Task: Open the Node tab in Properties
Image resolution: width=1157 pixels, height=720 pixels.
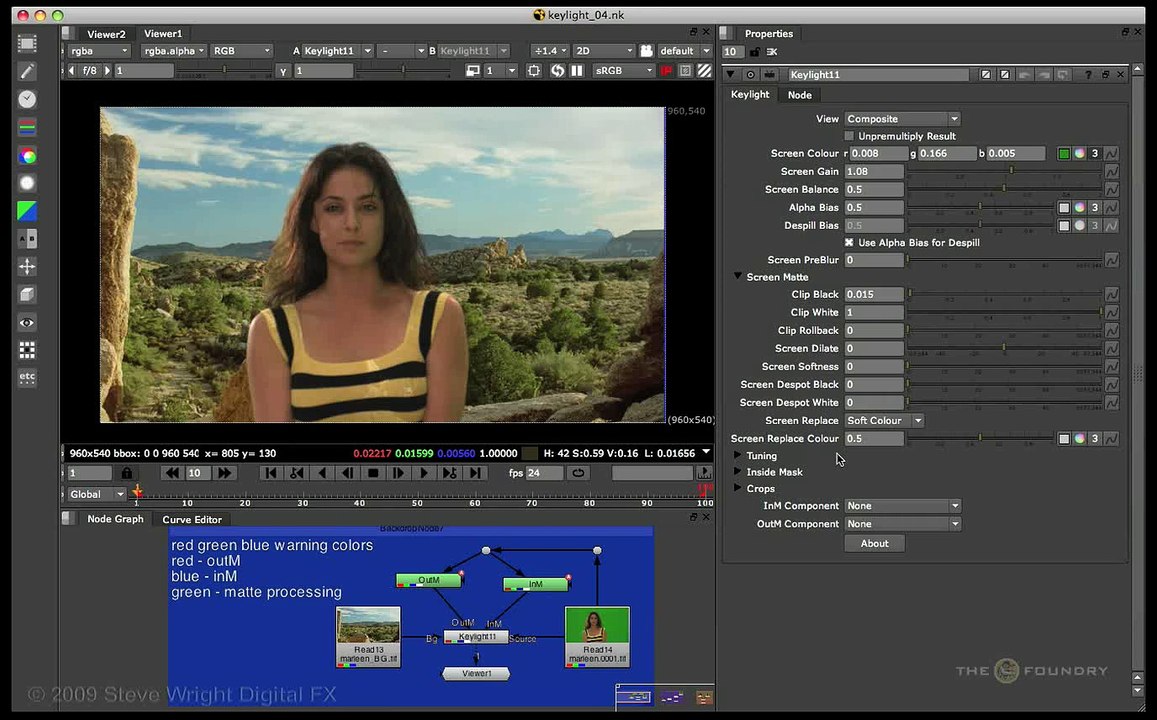Action: [x=800, y=94]
